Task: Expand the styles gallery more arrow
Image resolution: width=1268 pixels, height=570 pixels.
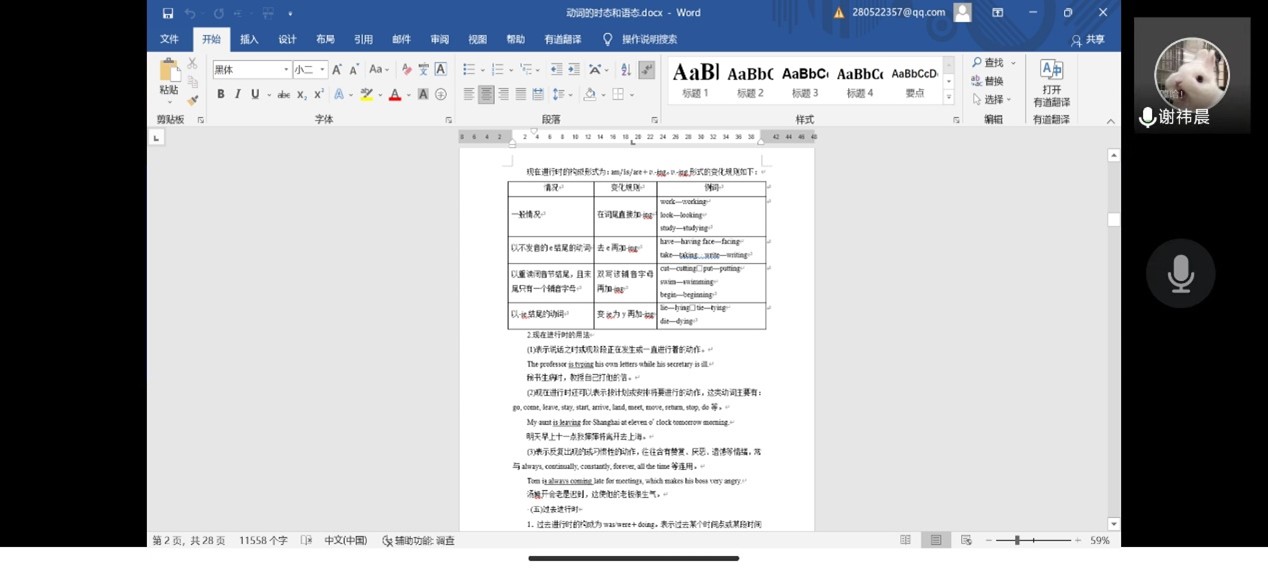Action: (x=948, y=97)
